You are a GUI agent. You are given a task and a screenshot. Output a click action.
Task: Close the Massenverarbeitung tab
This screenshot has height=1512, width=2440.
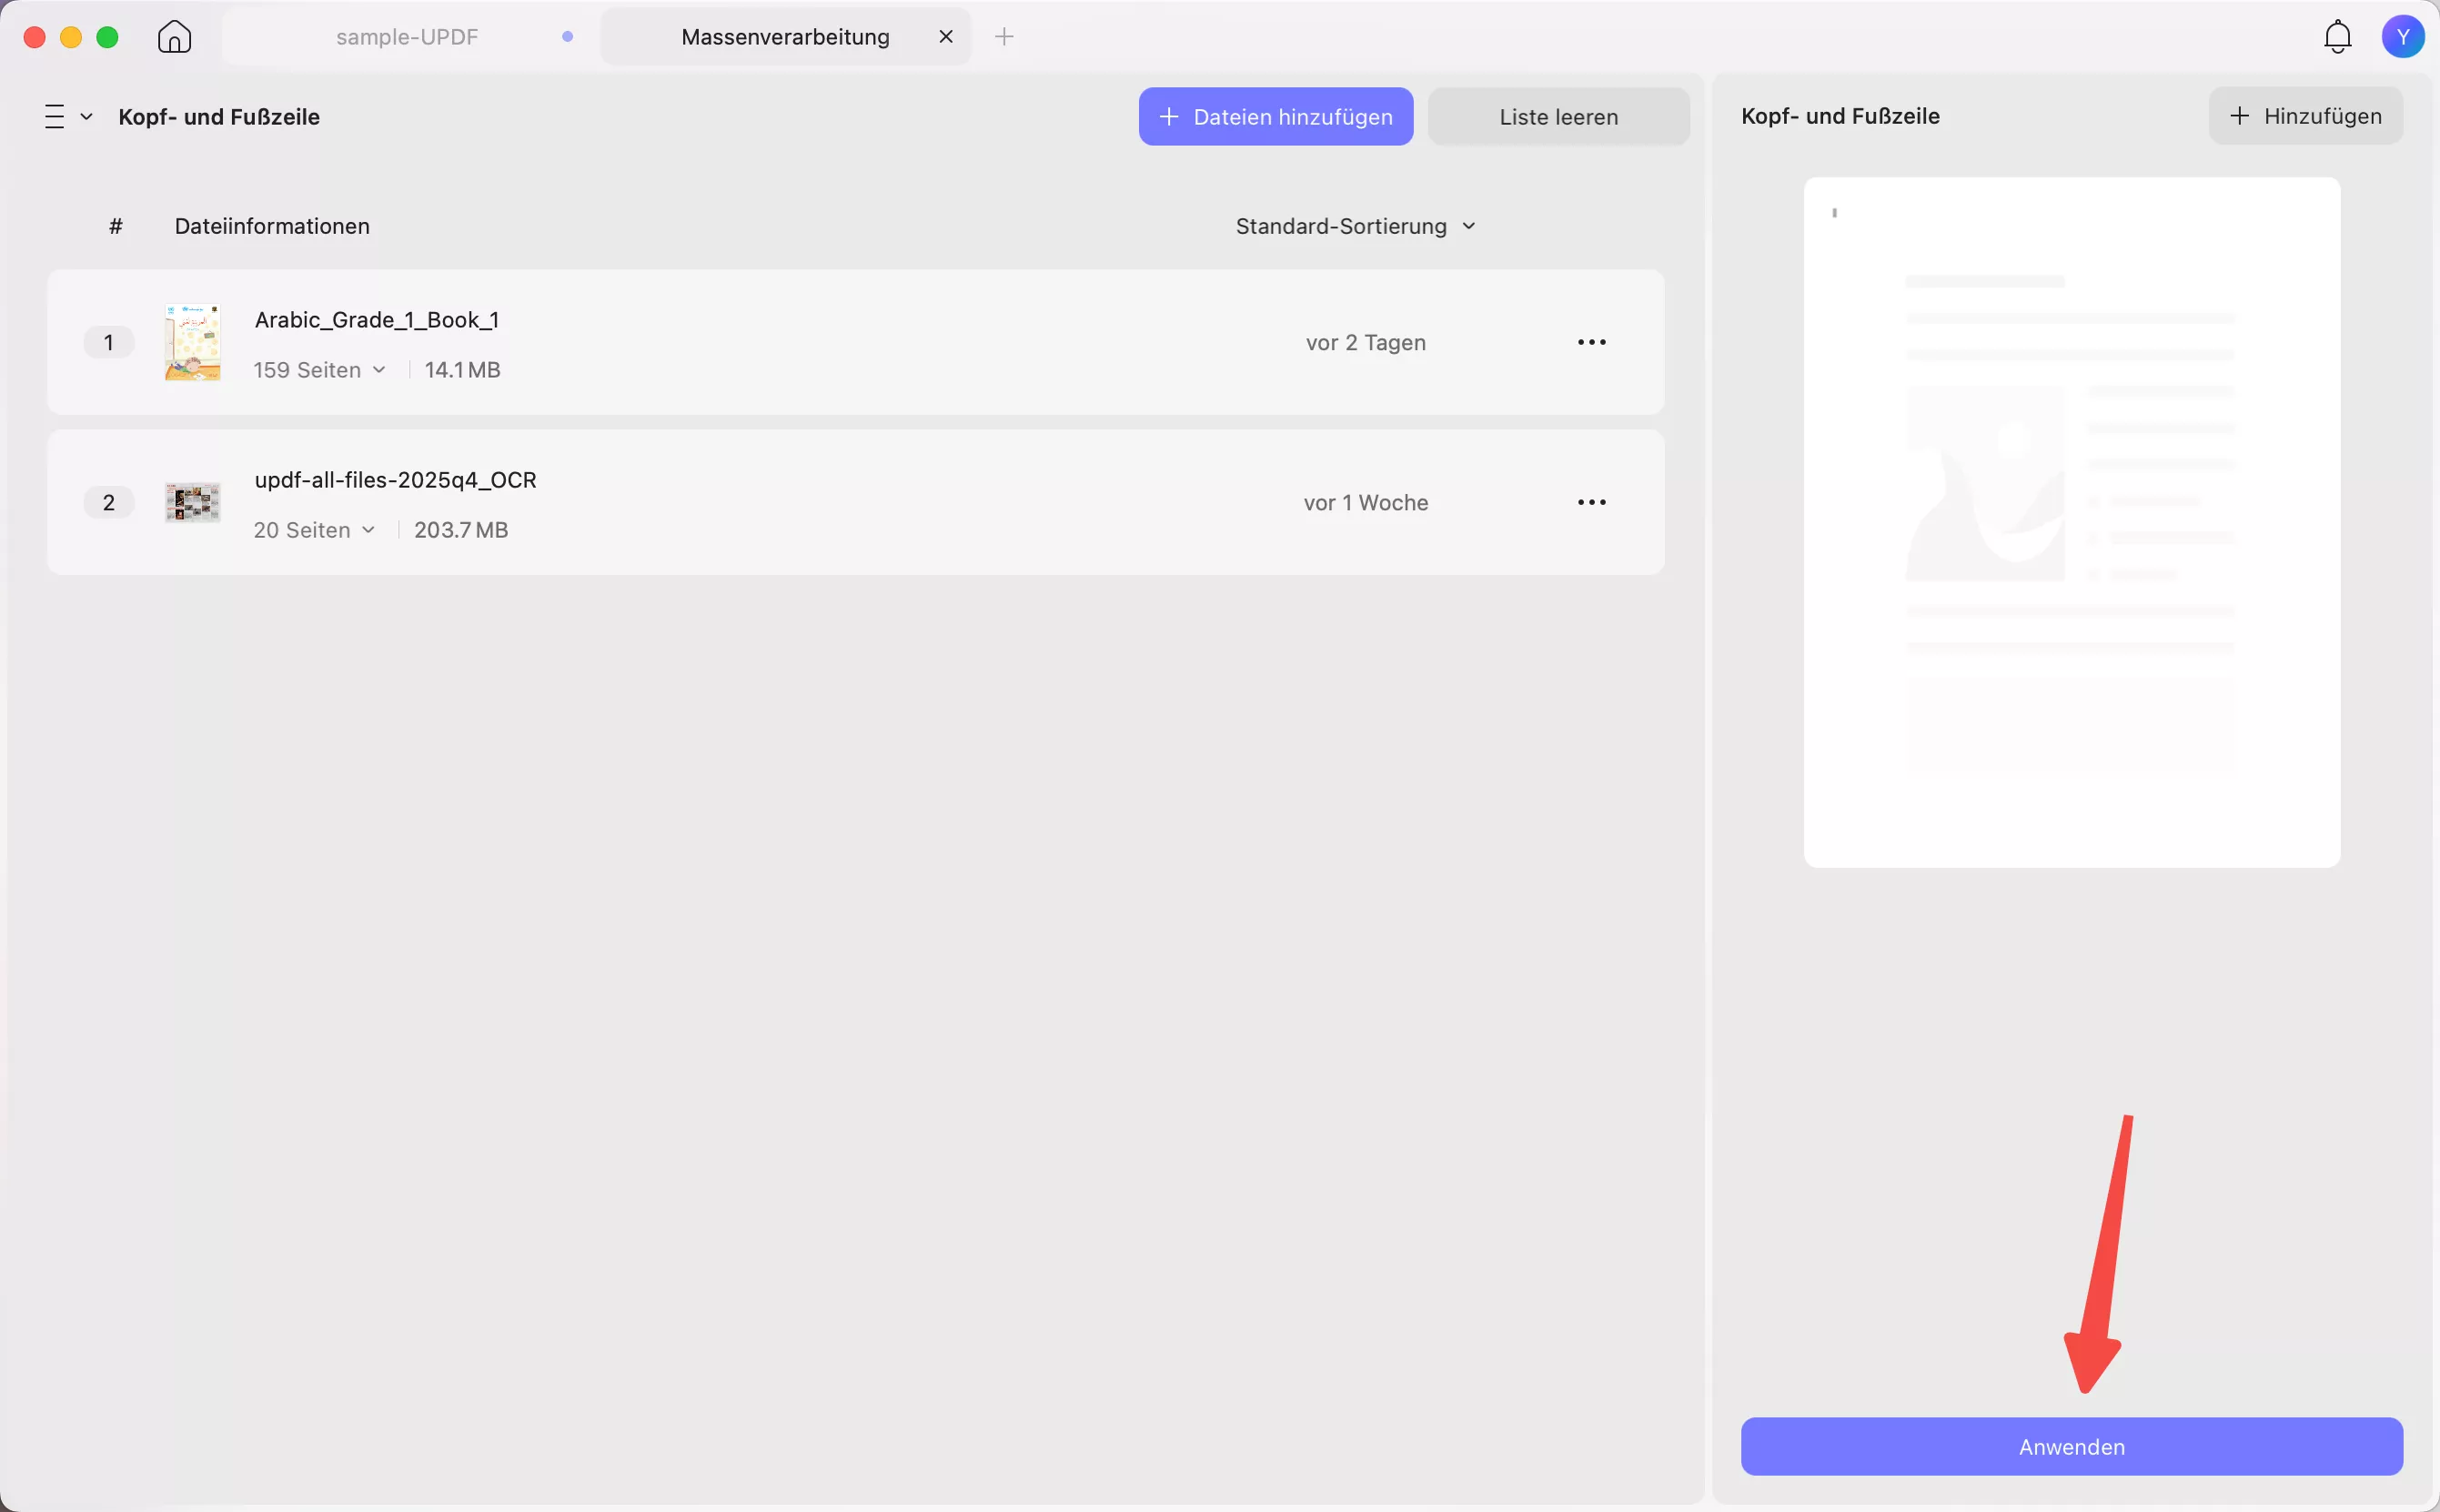click(x=945, y=37)
